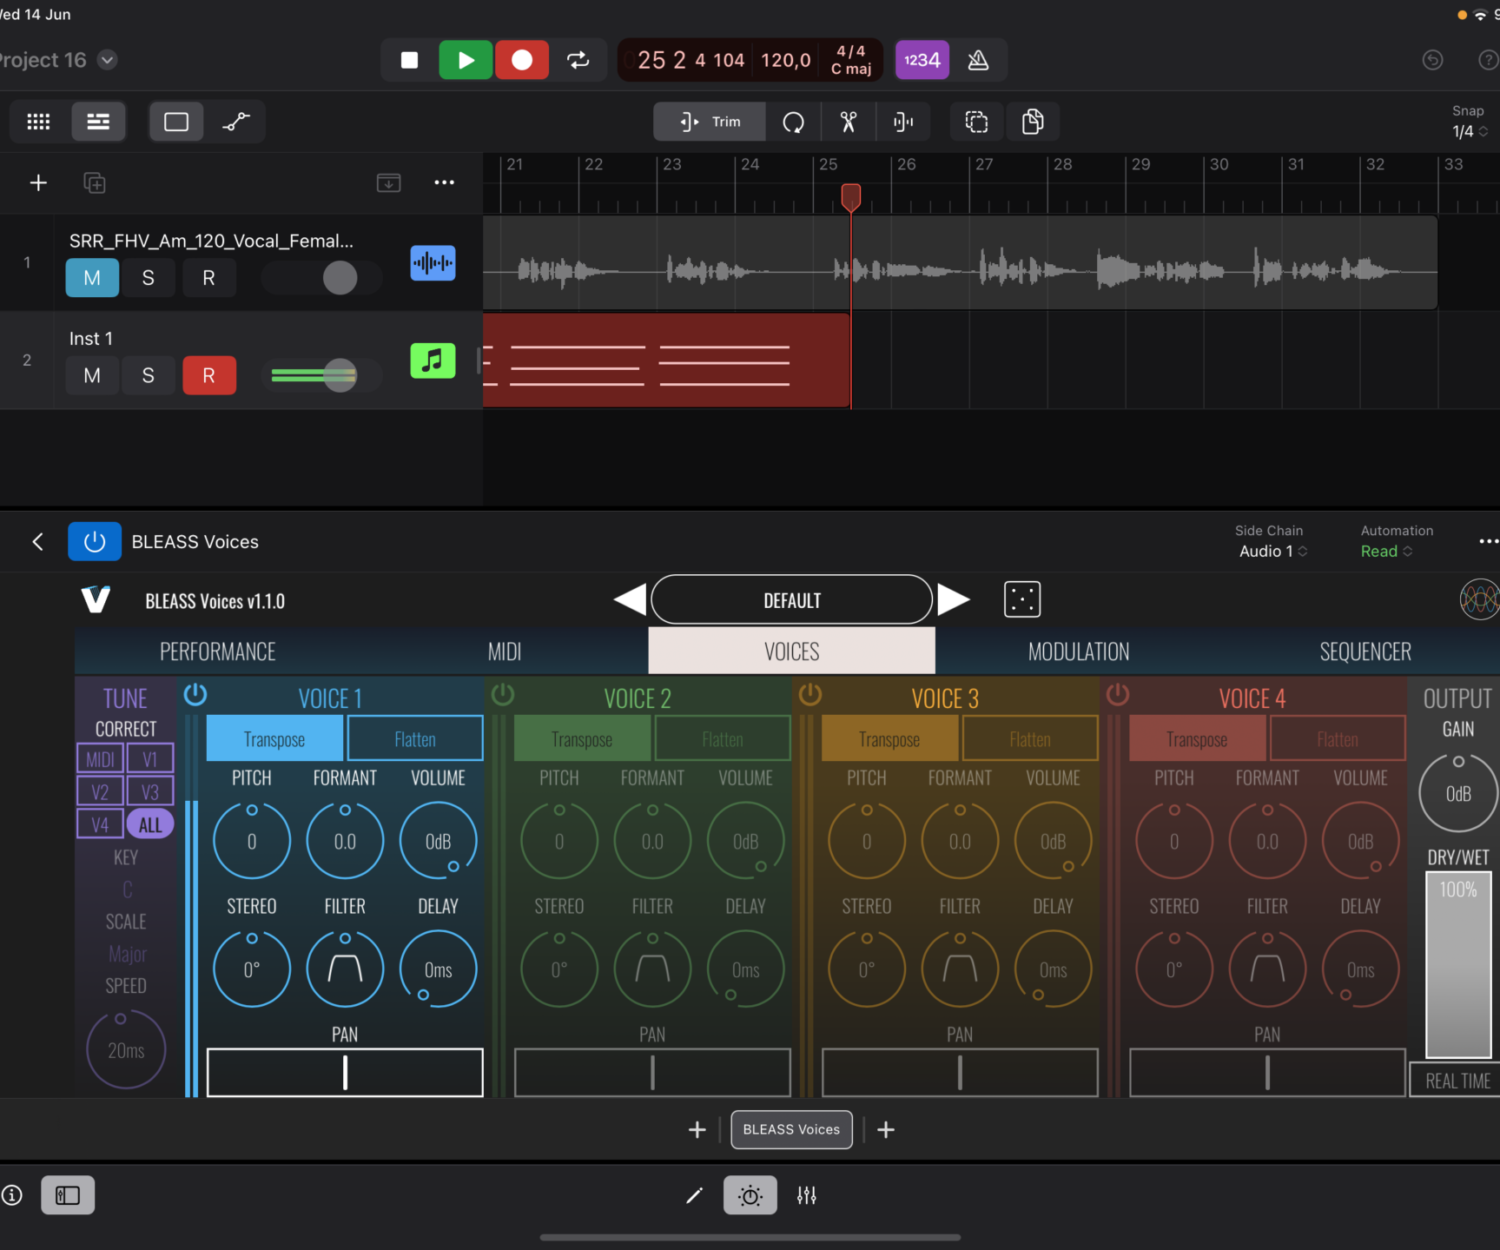
Task: Click the Flatten button in Voice 1
Action: click(x=415, y=740)
